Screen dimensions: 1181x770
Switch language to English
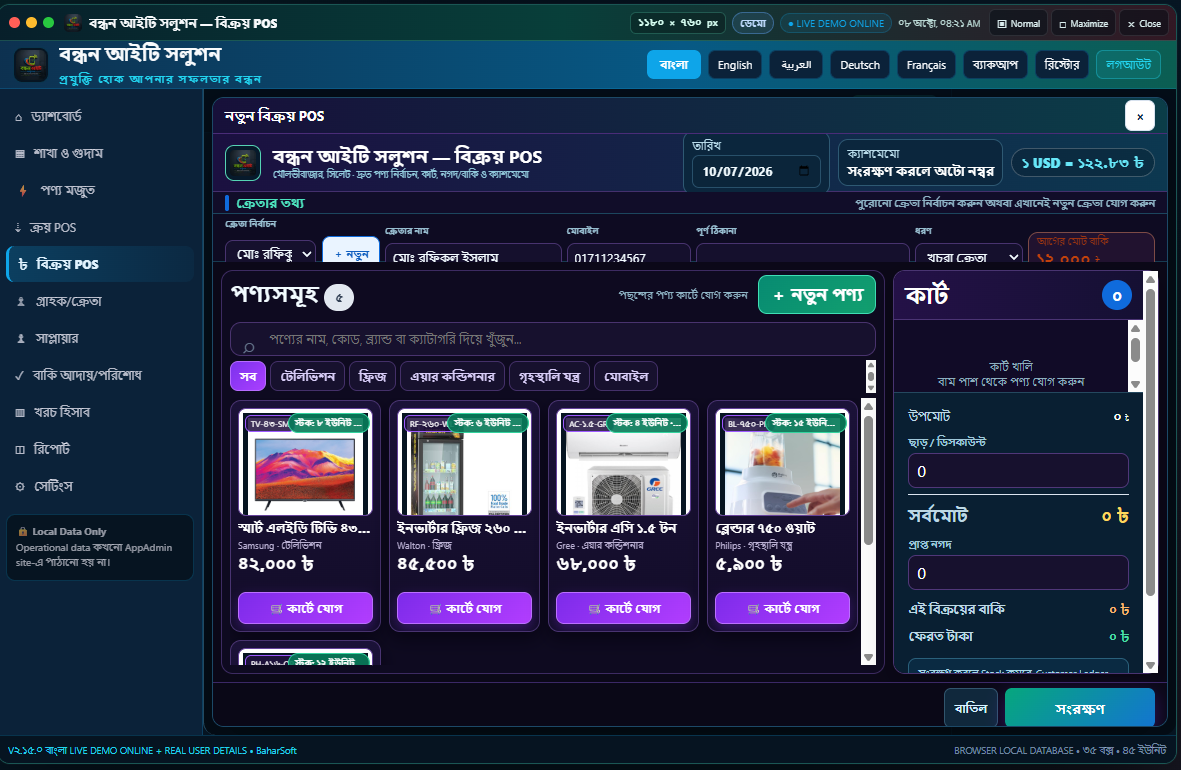point(735,65)
